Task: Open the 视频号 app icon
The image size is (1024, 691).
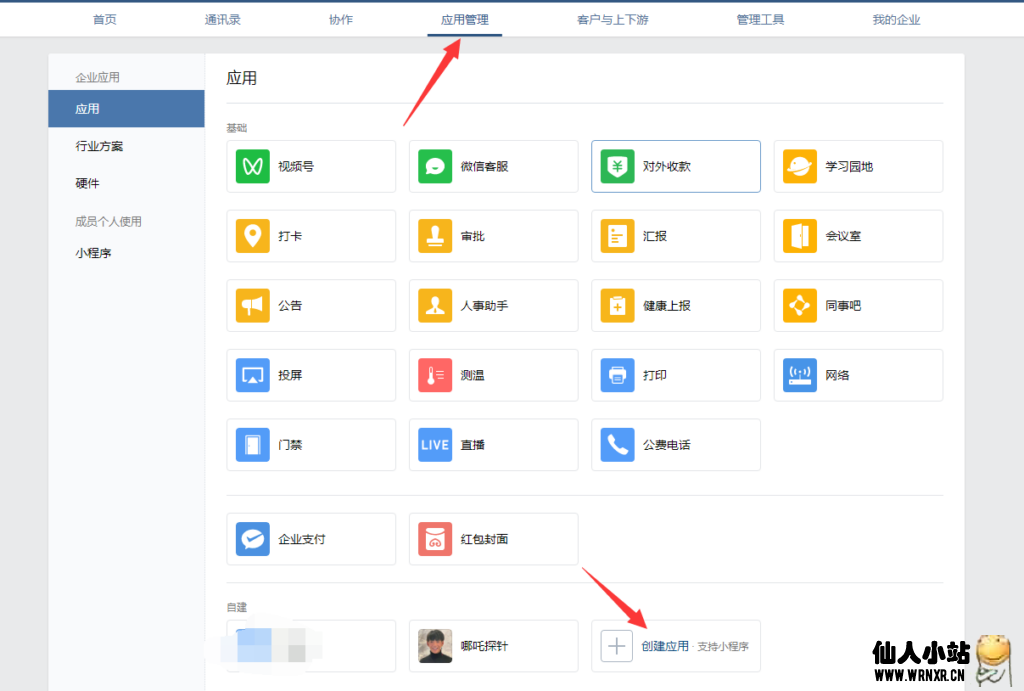Action: (x=253, y=166)
